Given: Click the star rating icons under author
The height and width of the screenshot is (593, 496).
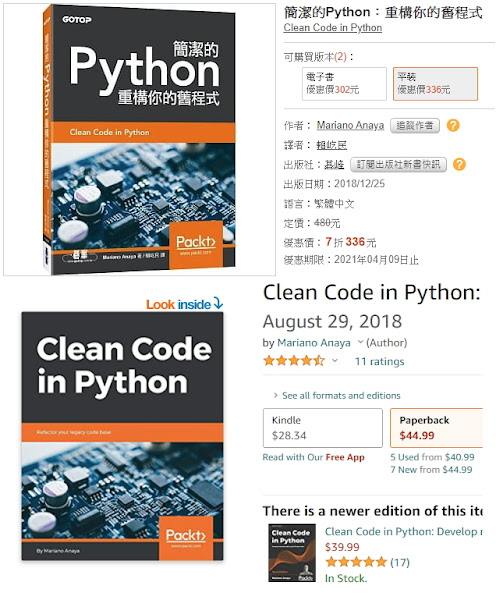Looking at the screenshot, I should [x=294, y=361].
